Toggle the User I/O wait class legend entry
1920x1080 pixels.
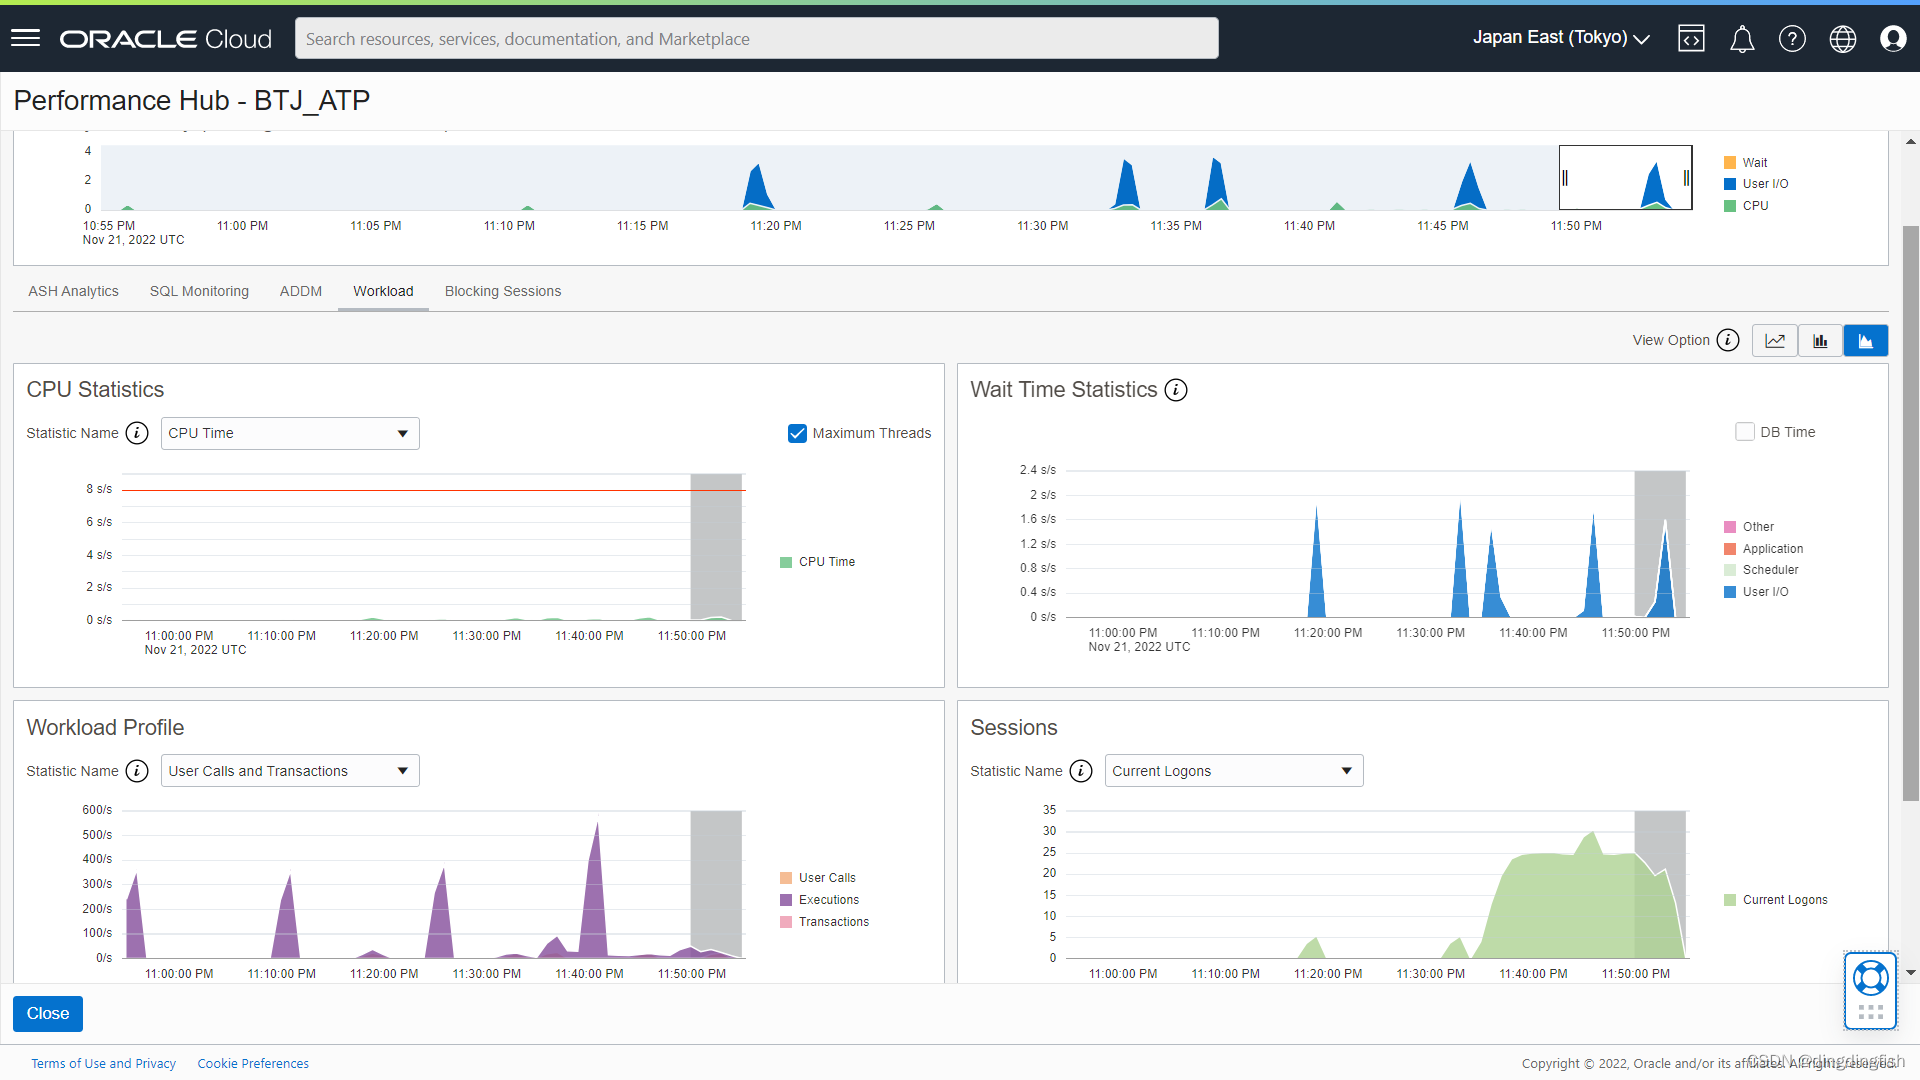[1756, 592]
